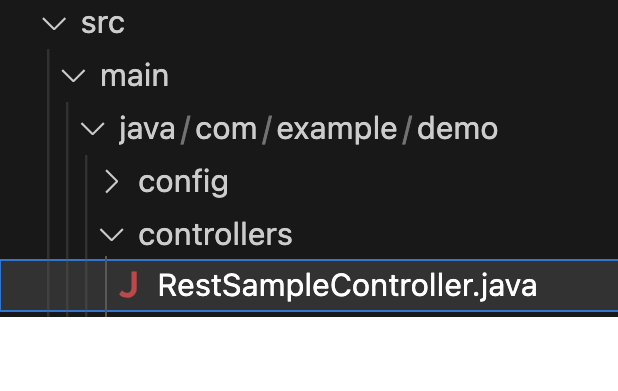Screen dimensions: 618x391
Task: Click the slash separator between com and example
Action: click(x=267, y=129)
